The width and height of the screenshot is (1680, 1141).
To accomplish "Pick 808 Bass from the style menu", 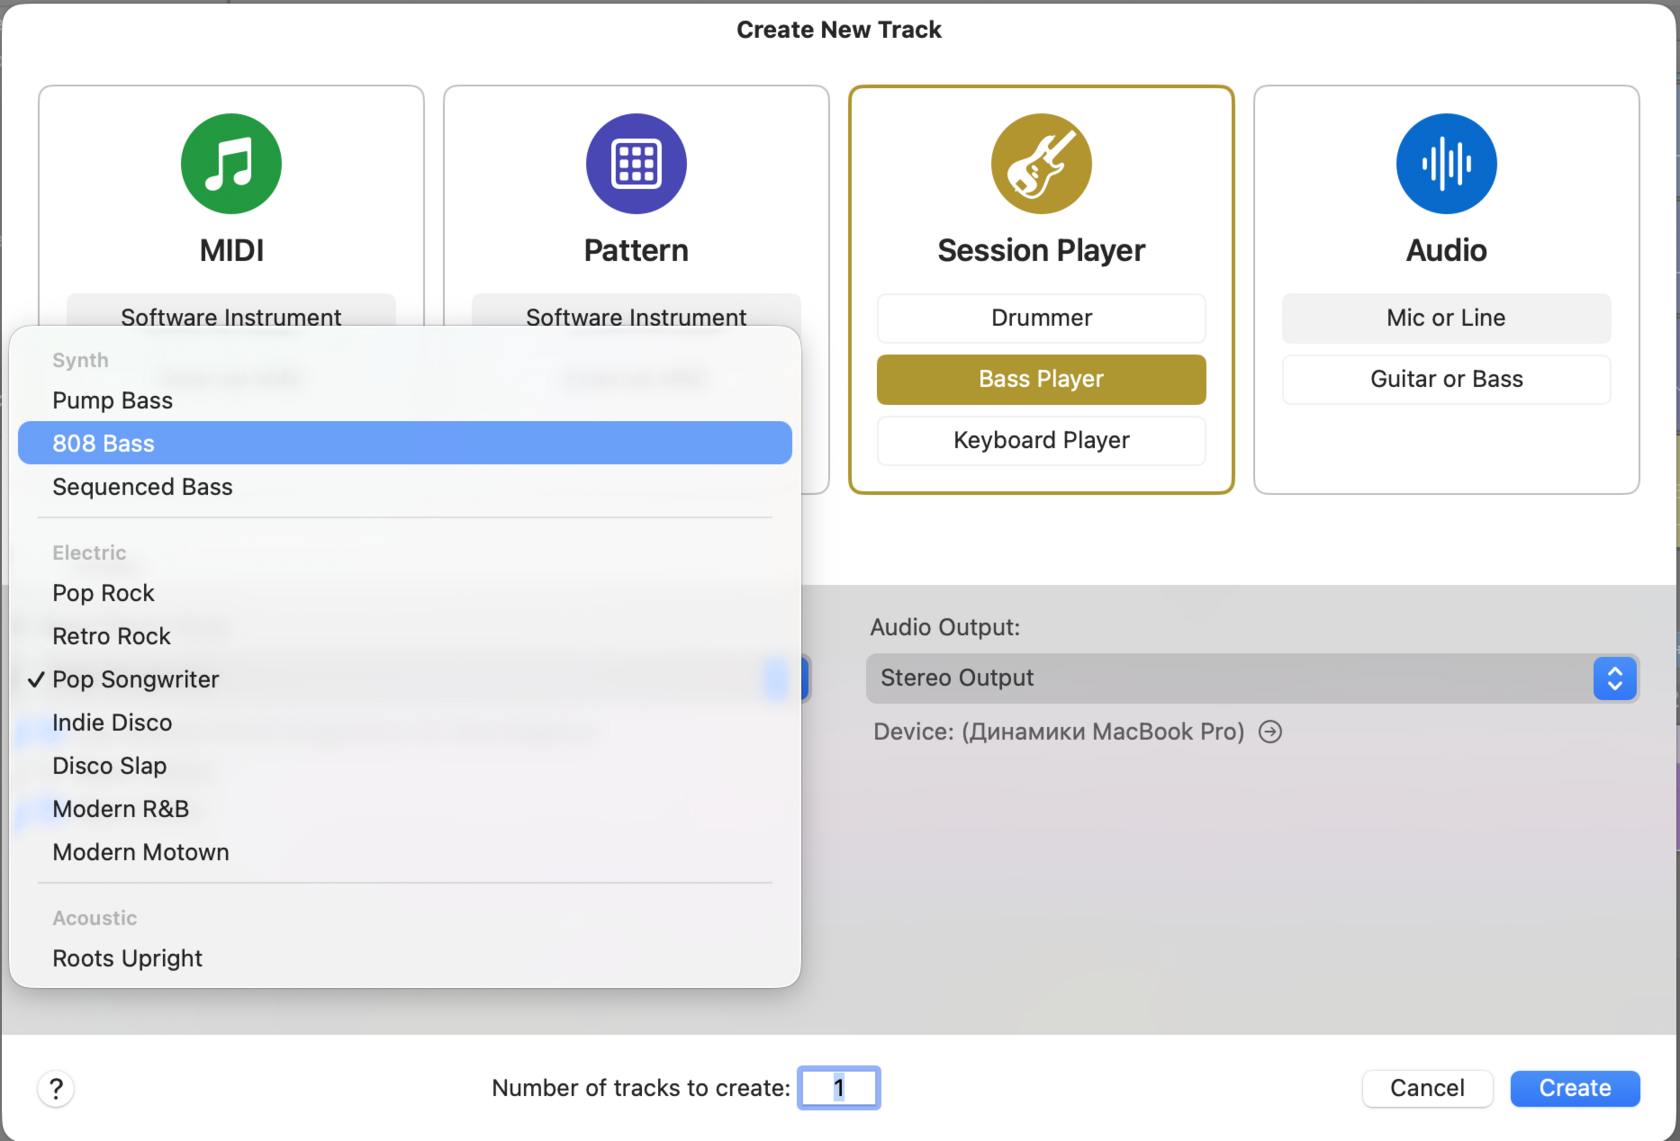I will [x=405, y=443].
